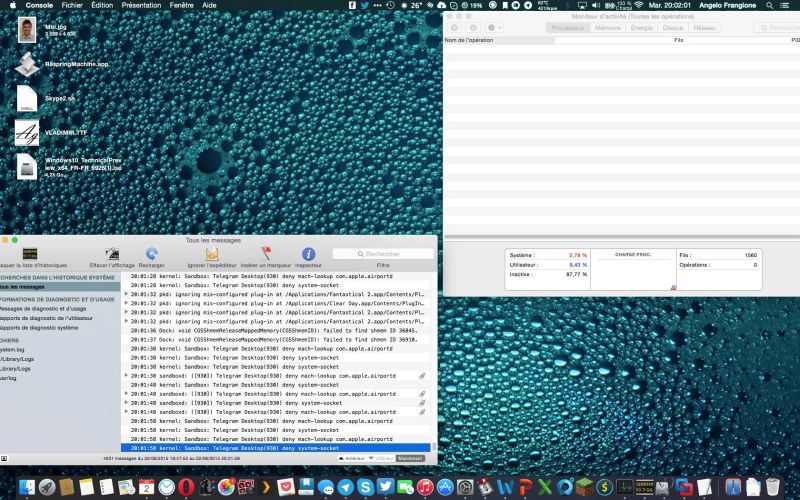
Task: Open the Fenêtre menu
Action: point(182,5)
